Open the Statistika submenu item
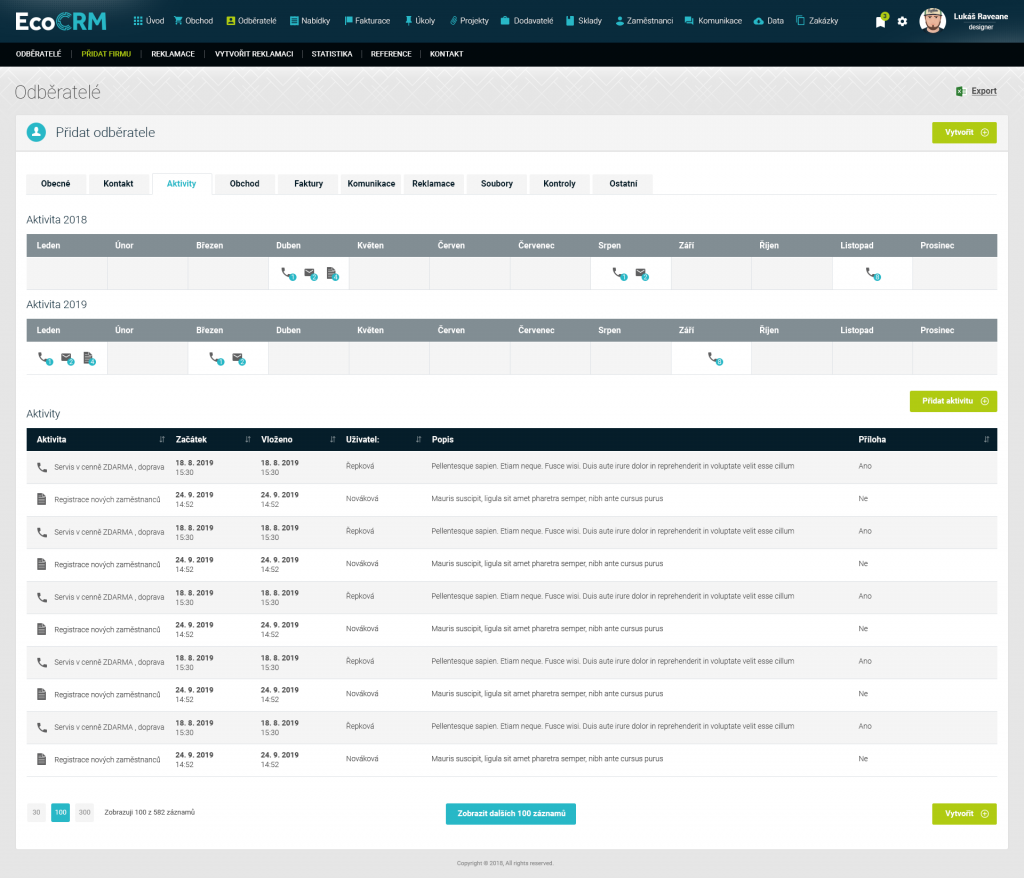The width and height of the screenshot is (1024, 878). coord(331,54)
